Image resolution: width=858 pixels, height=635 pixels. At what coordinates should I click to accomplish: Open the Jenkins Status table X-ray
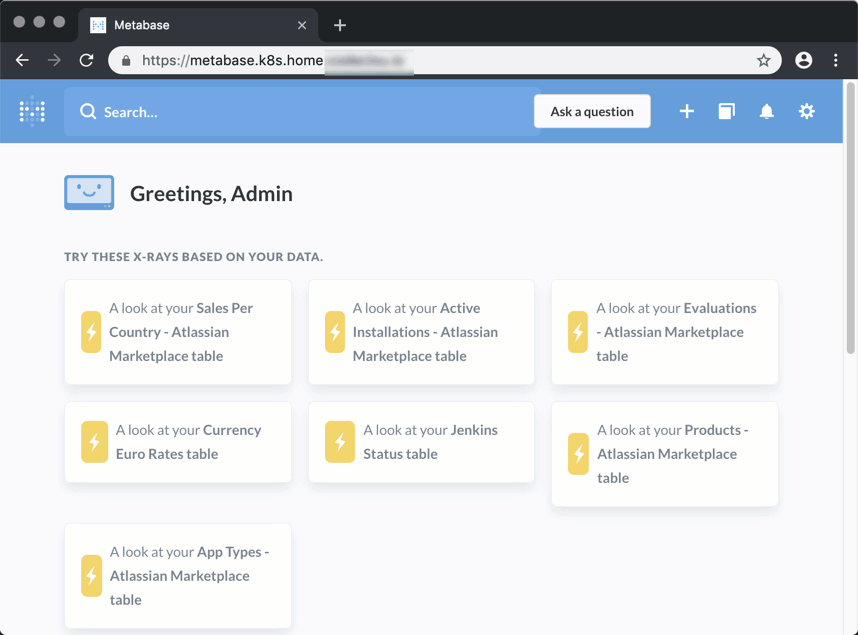(421, 442)
